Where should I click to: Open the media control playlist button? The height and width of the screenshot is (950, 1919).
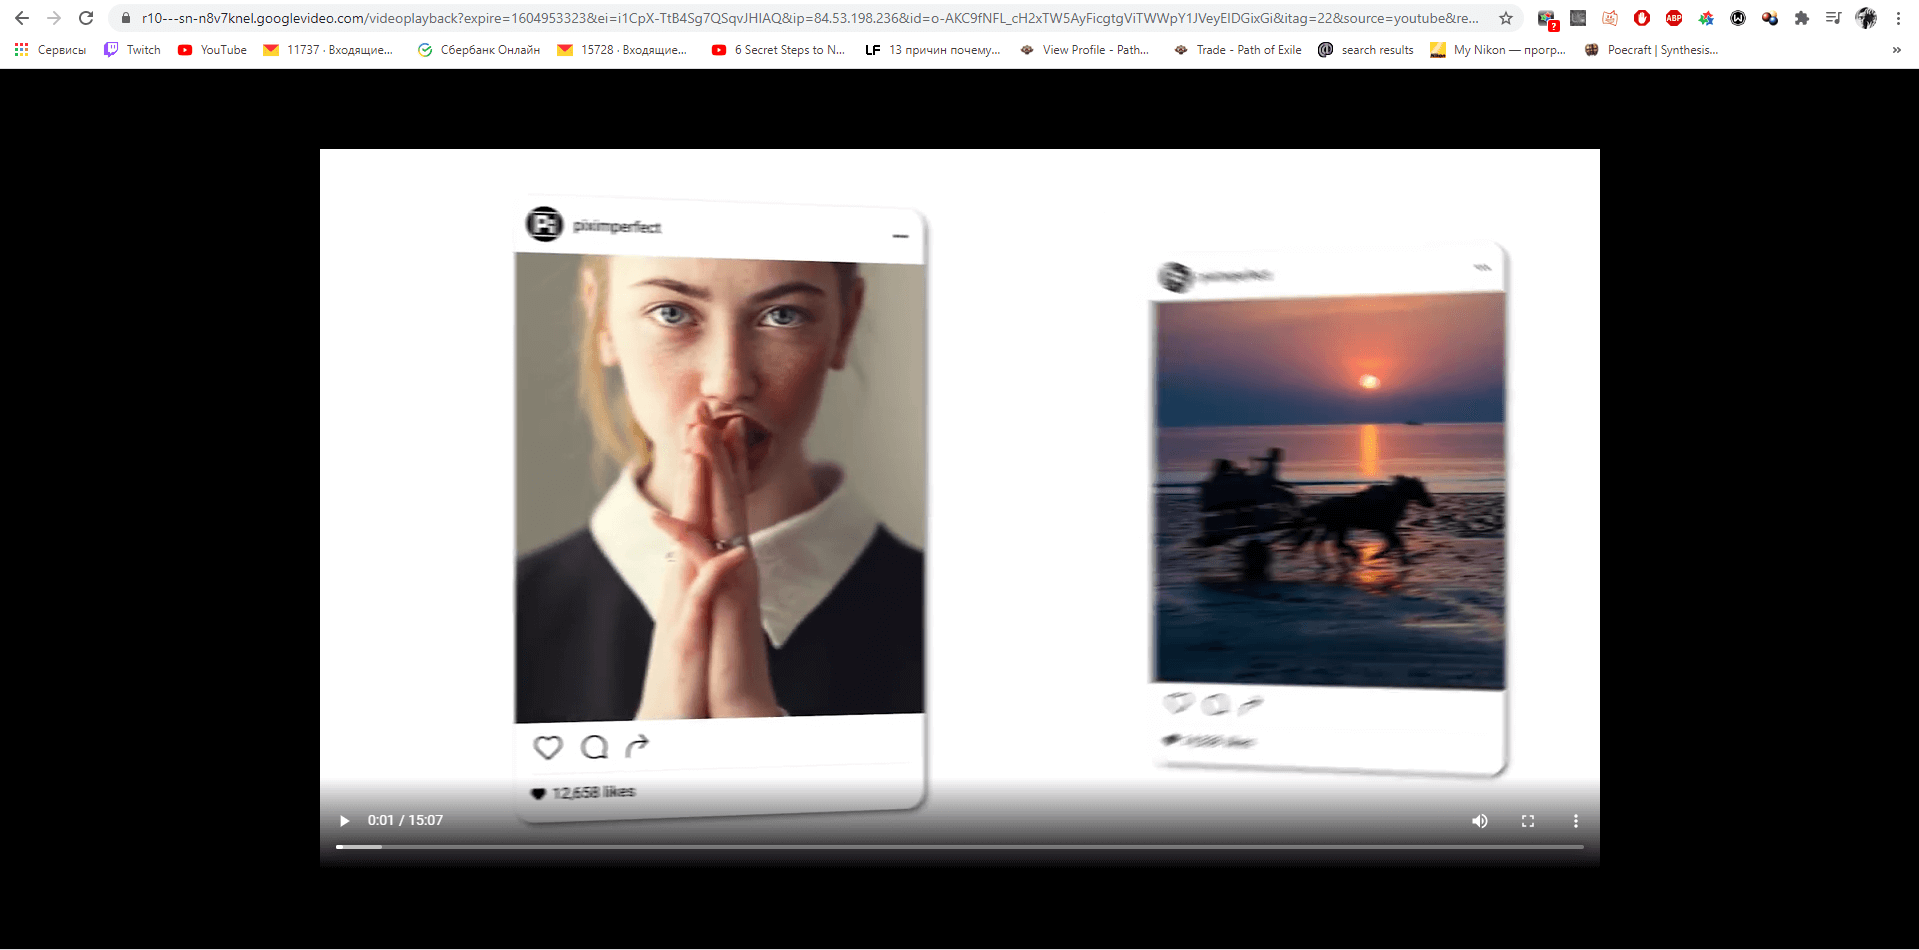point(1834,18)
